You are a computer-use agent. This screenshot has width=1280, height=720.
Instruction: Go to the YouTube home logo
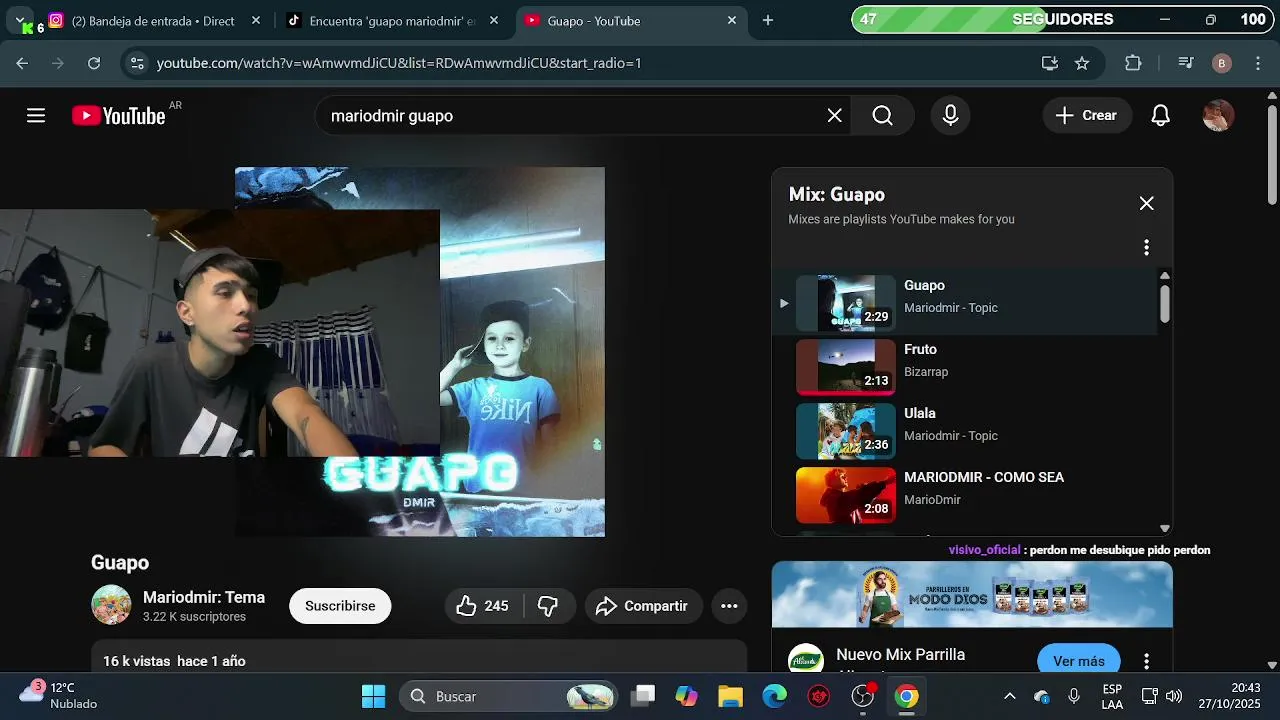point(119,116)
